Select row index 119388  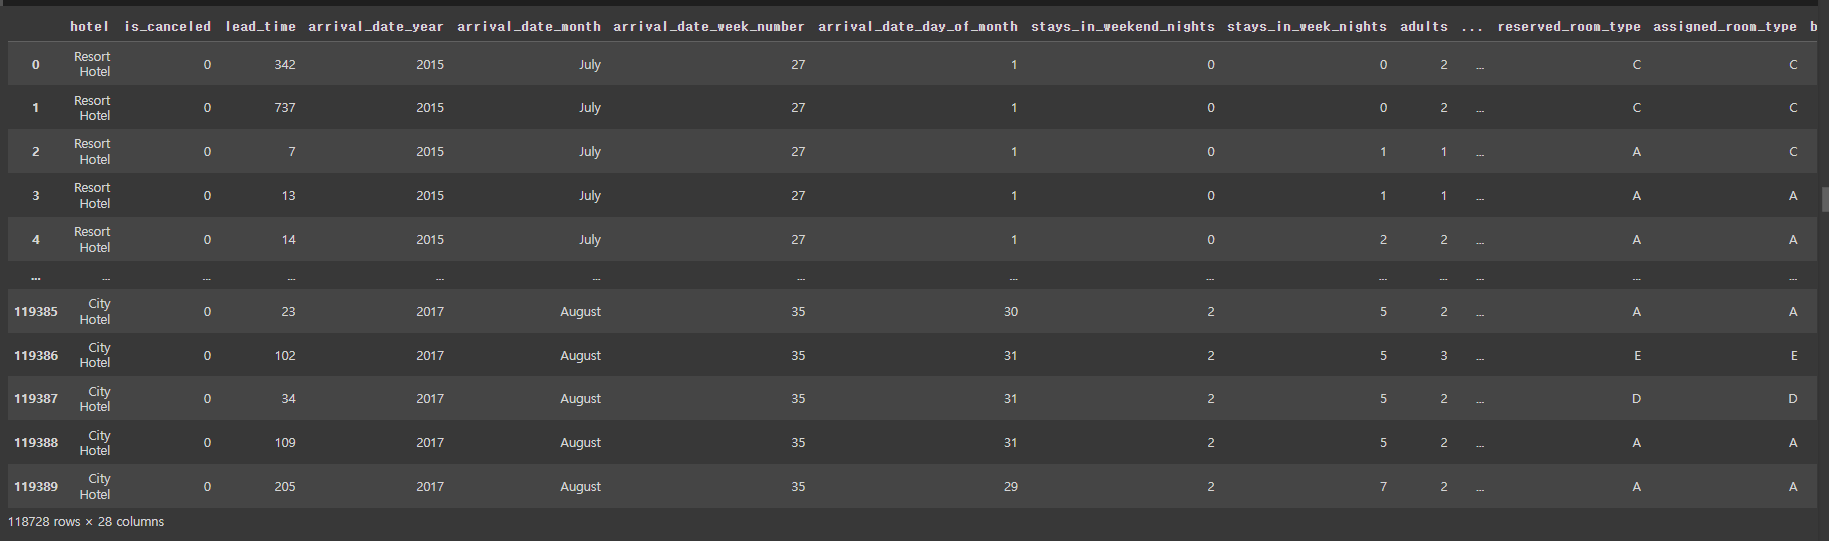coord(36,443)
